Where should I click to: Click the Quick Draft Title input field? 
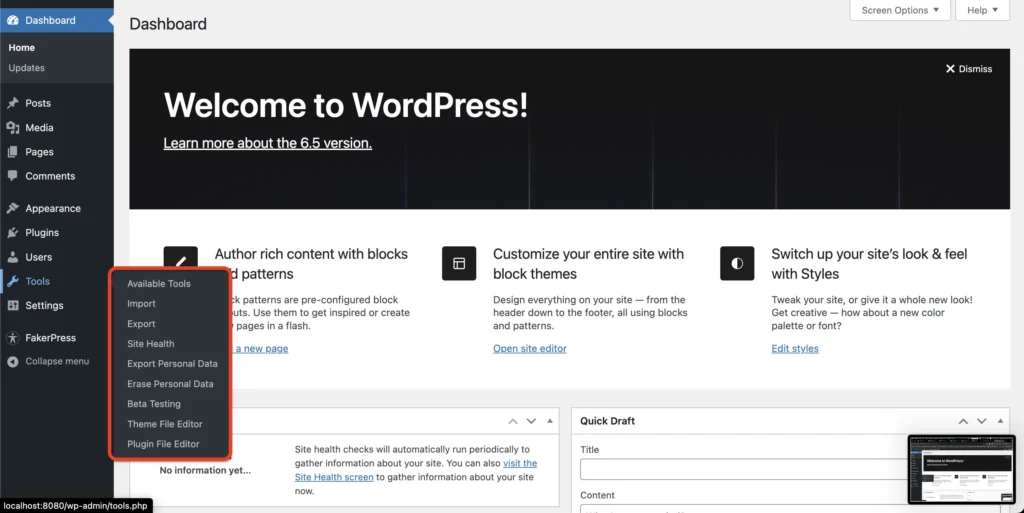740,469
